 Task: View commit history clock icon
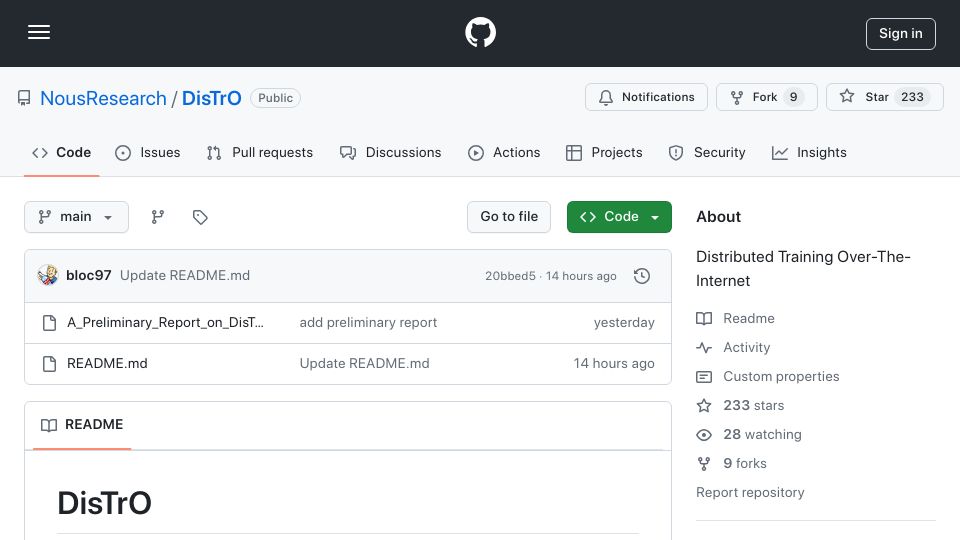pyautogui.click(x=642, y=276)
